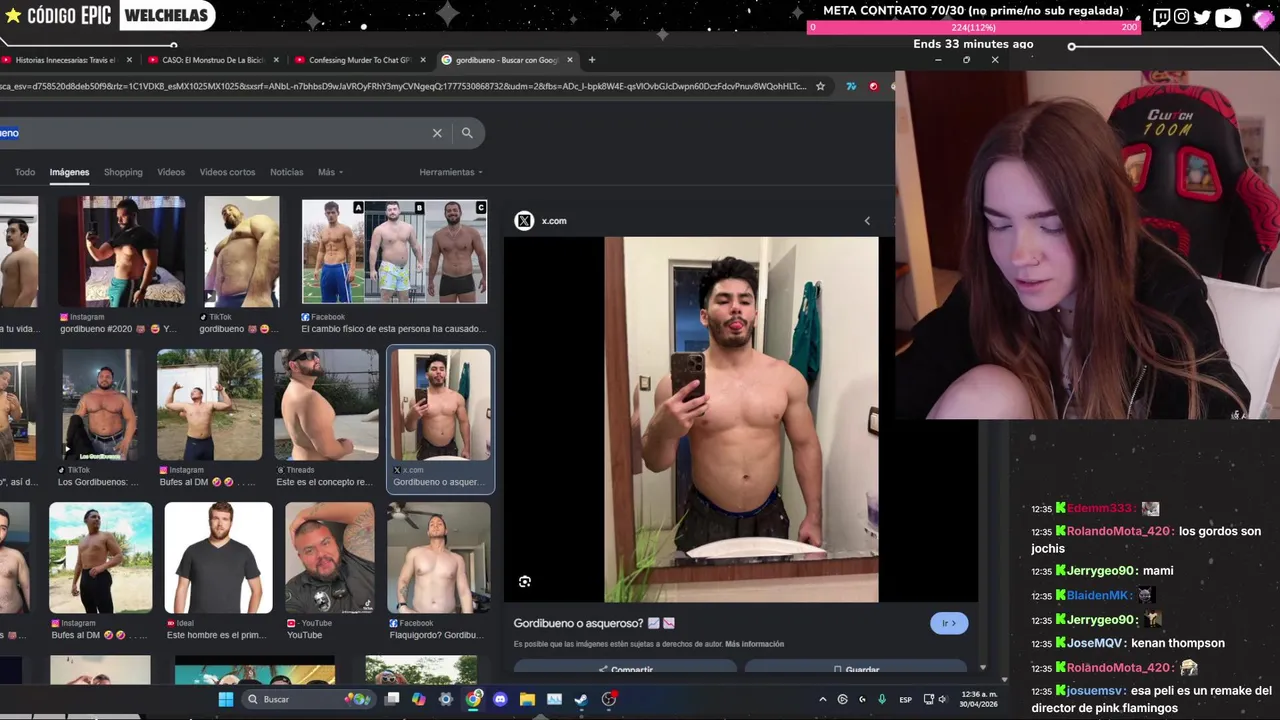This screenshot has height=720, width=1280.
Task: Open 'gordibueno #2020' Instagram thumbnail
Action: (x=121, y=252)
